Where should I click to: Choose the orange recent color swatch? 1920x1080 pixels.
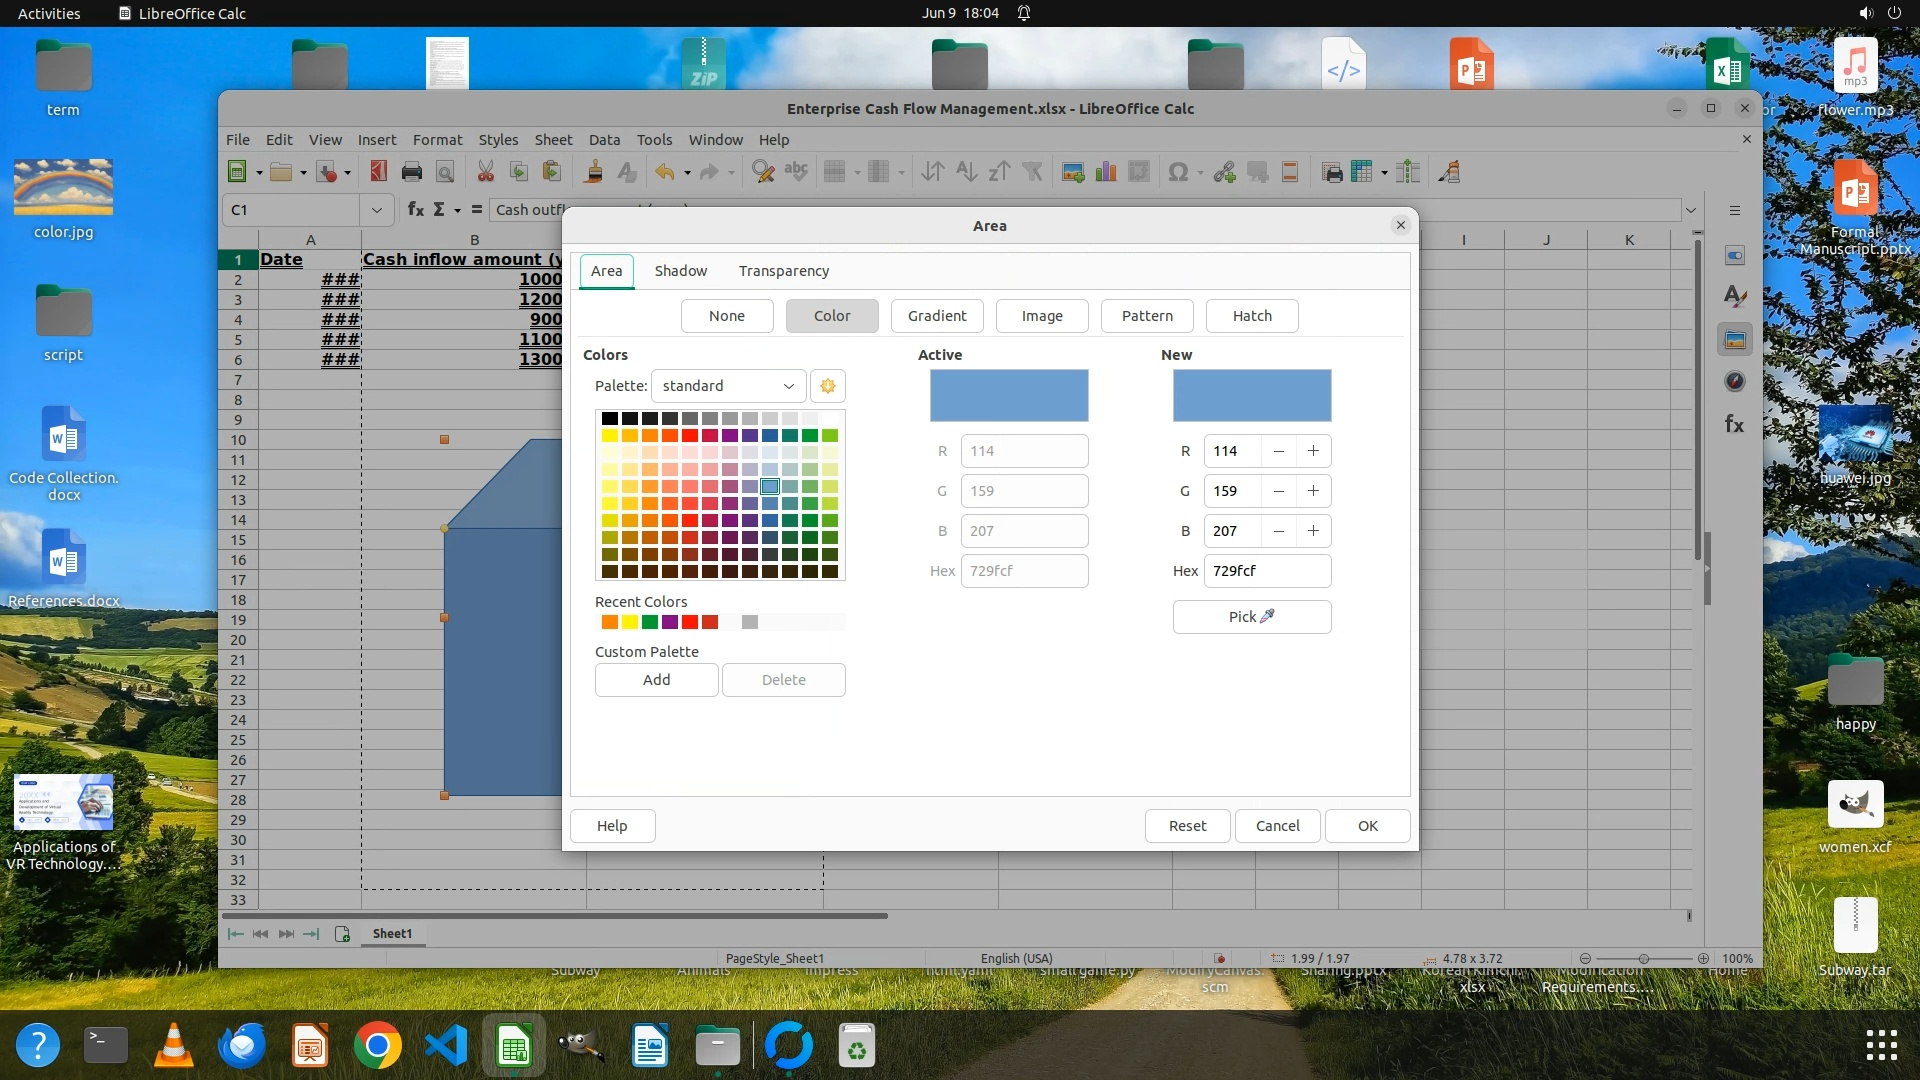(x=609, y=623)
